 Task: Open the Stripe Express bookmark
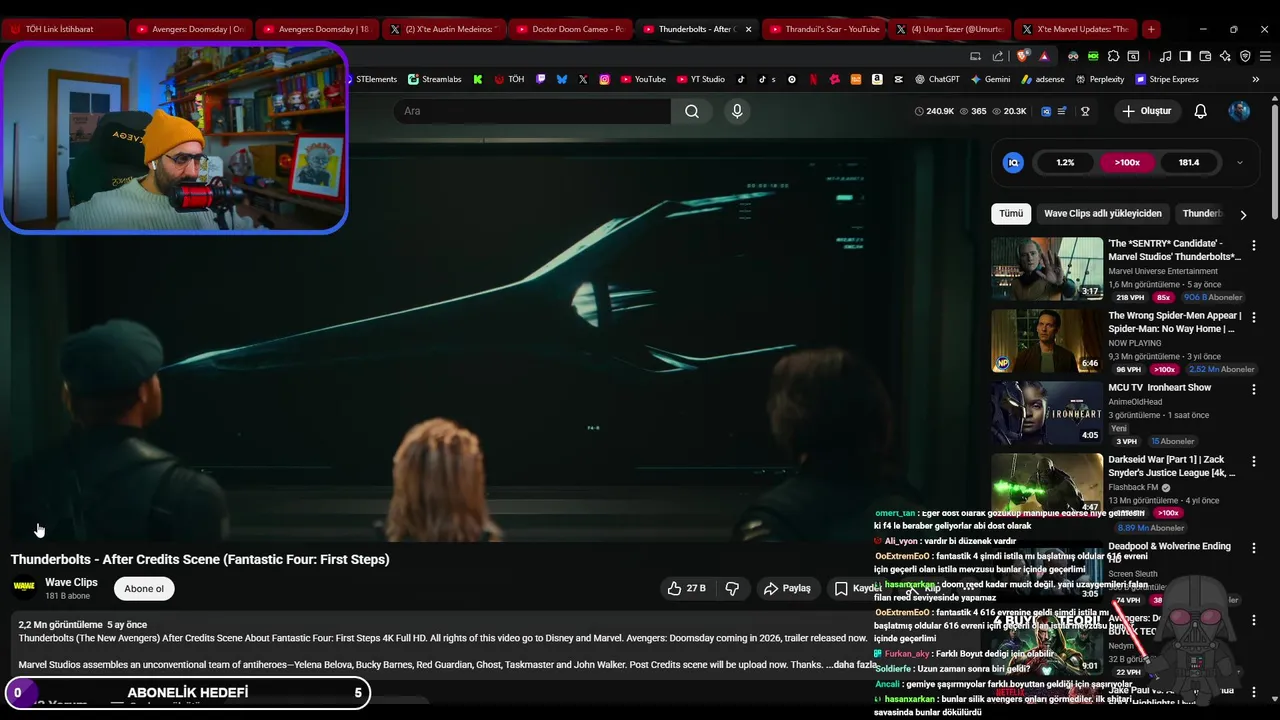tap(1166, 79)
